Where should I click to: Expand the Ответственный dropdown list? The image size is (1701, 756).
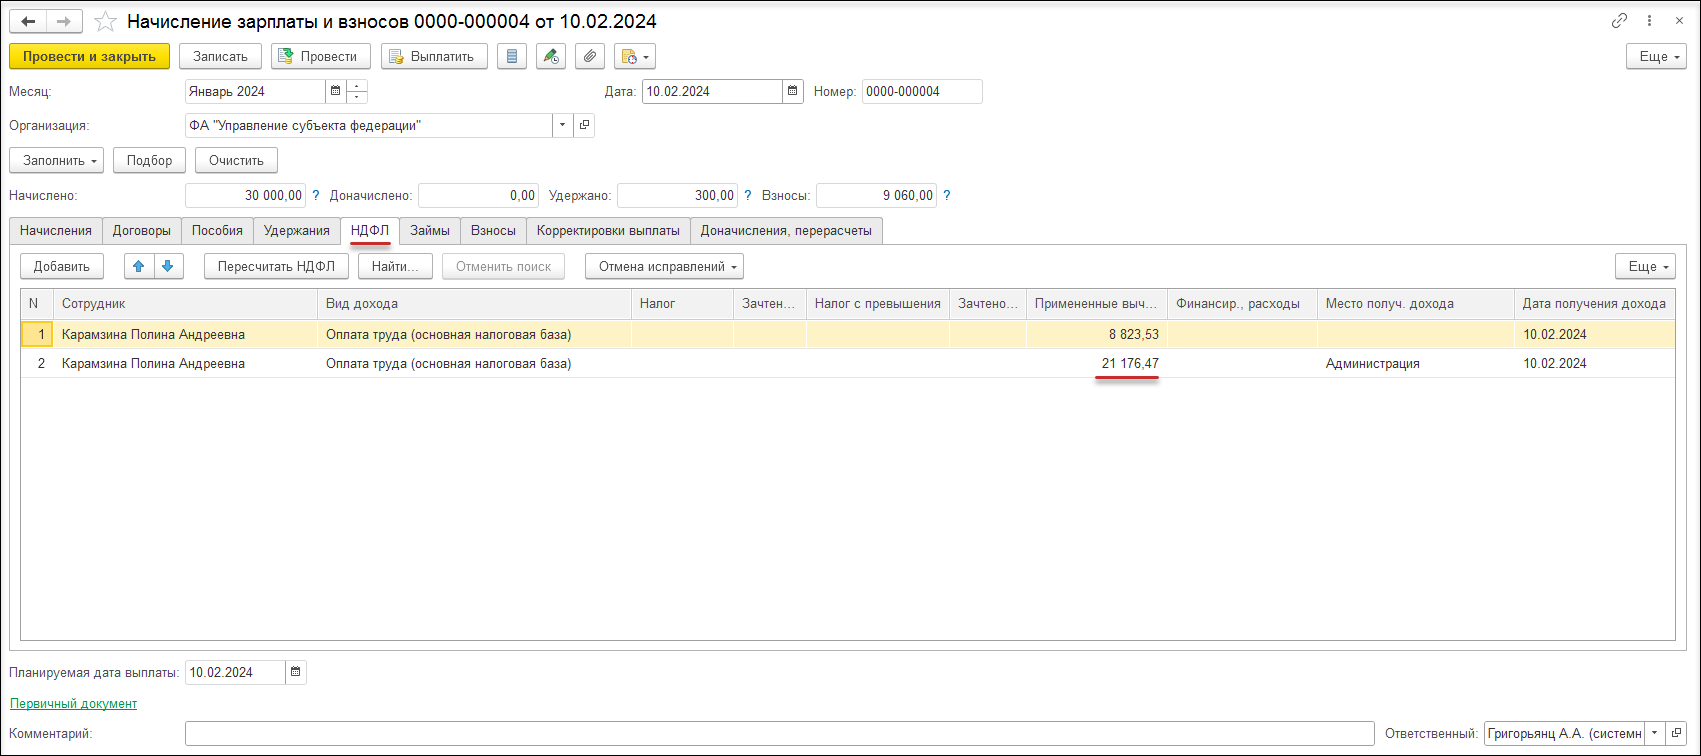pos(1654,733)
